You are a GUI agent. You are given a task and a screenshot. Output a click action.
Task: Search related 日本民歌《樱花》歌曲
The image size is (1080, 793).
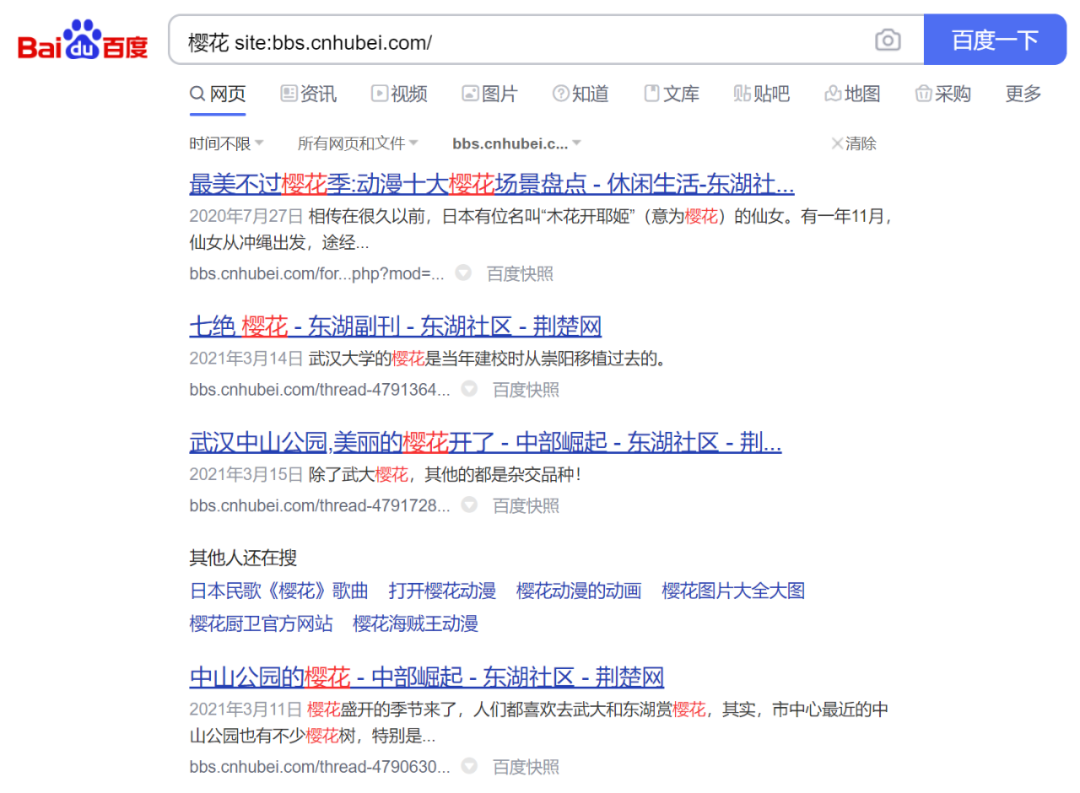click(279, 590)
